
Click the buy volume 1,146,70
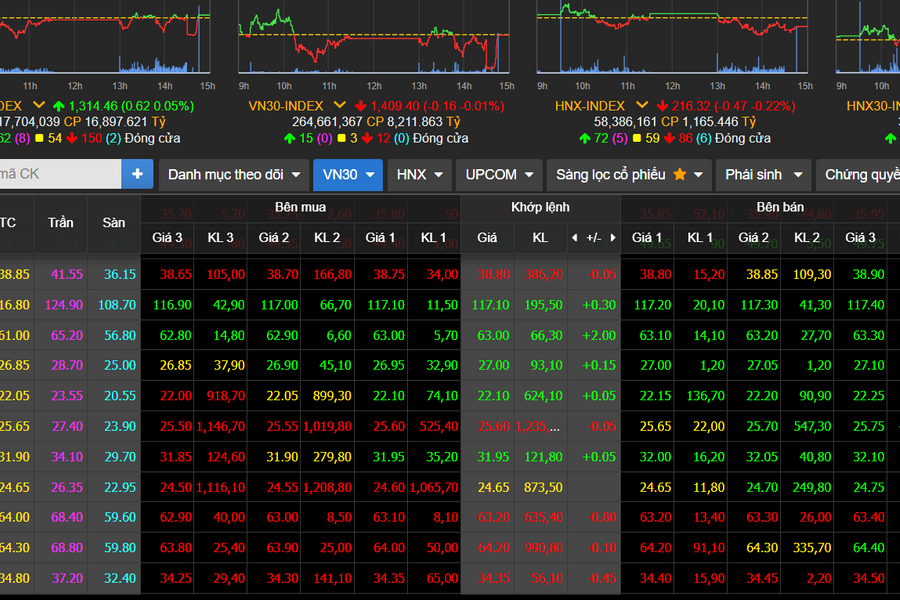tap(221, 426)
